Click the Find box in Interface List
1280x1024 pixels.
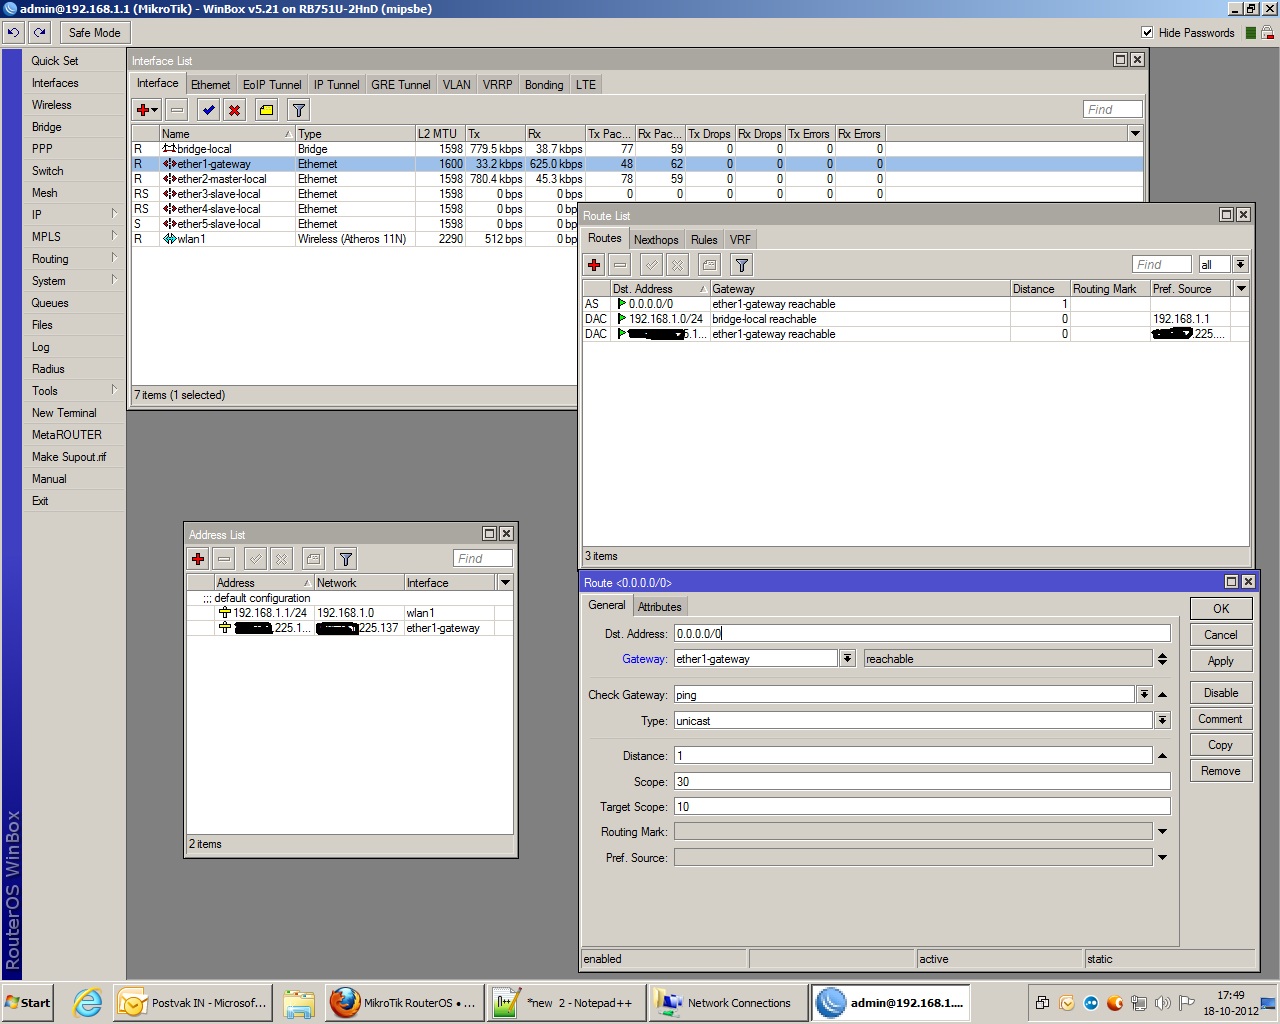pos(1113,110)
